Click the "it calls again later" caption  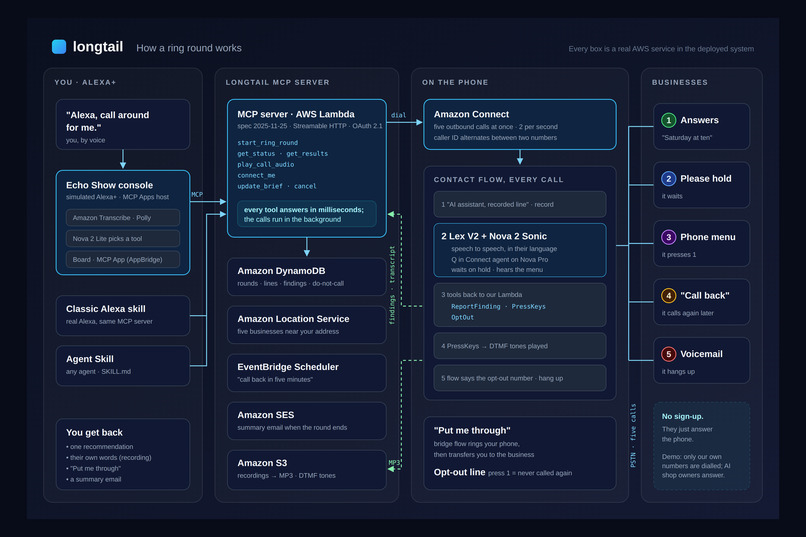click(687, 313)
